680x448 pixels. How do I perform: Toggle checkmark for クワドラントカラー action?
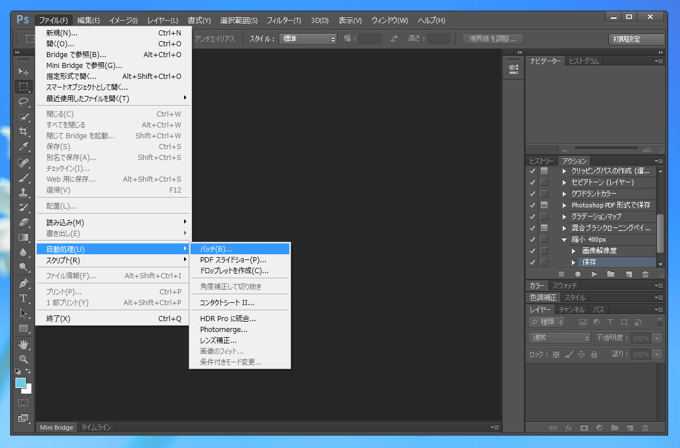(532, 193)
